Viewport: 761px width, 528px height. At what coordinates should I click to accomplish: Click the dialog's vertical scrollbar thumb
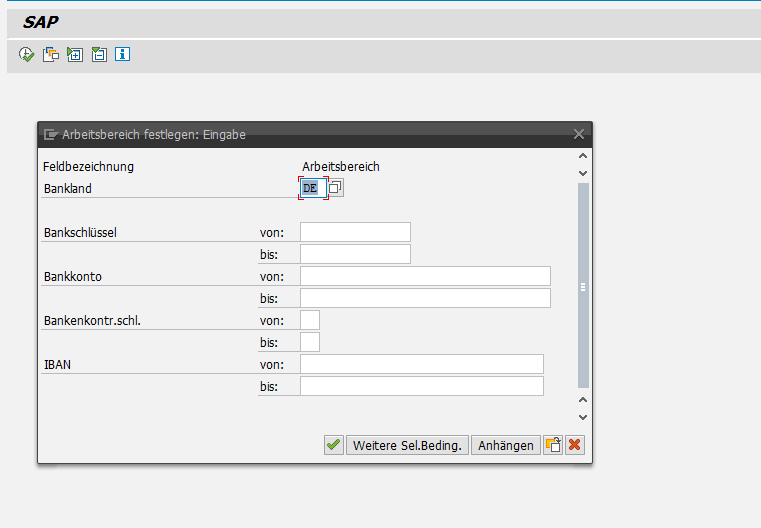pos(584,285)
